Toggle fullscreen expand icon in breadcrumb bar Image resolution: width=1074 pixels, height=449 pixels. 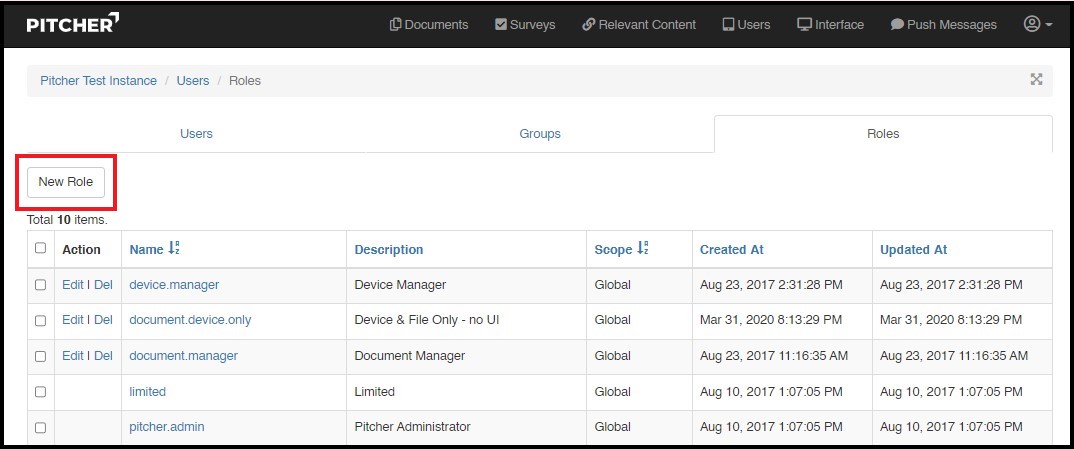pyautogui.click(x=1036, y=80)
